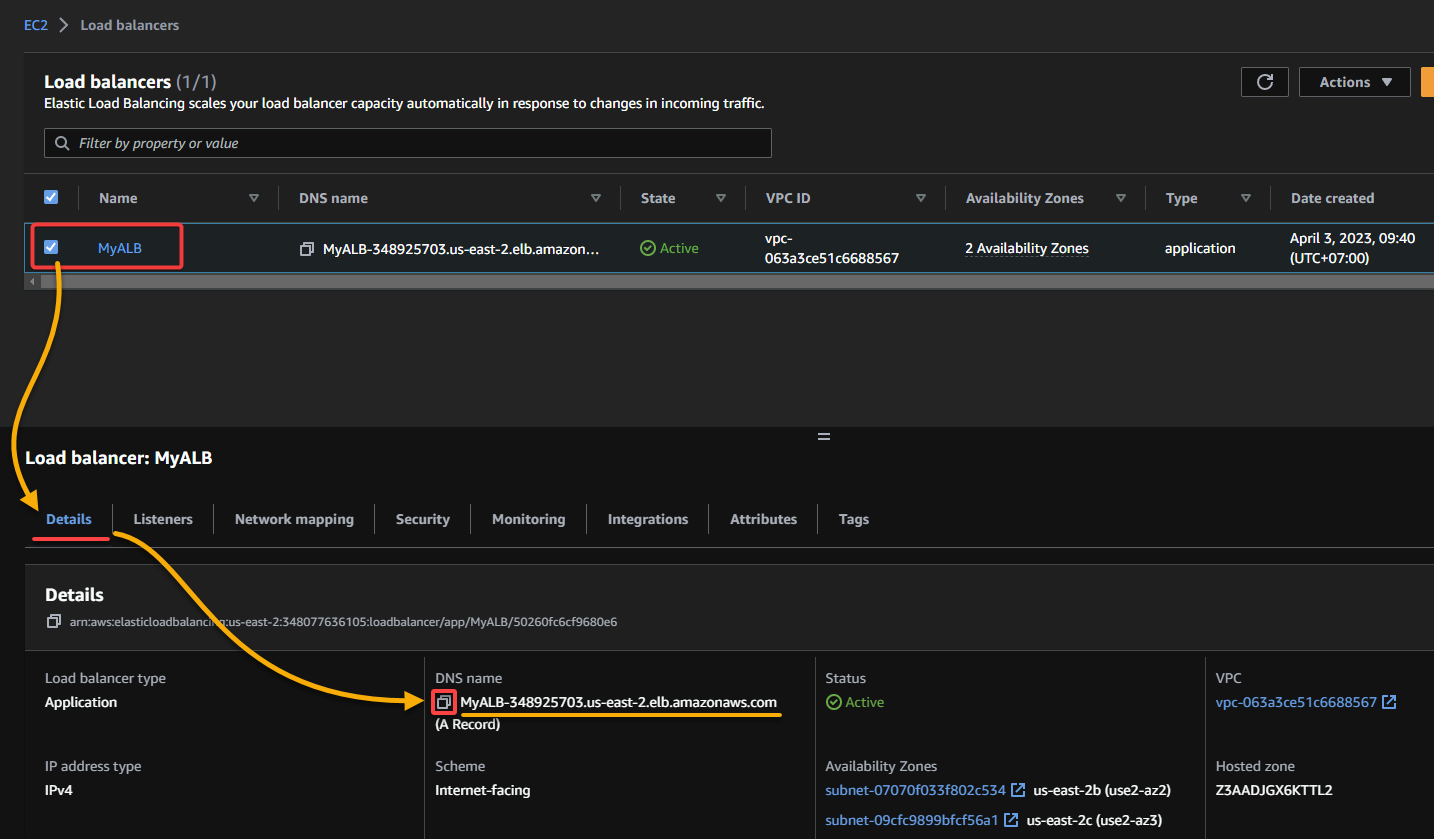Screen dimensions: 1434x839
Task: Click the panel resize handle above Load balancer: MyALB
Action: pos(824,437)
